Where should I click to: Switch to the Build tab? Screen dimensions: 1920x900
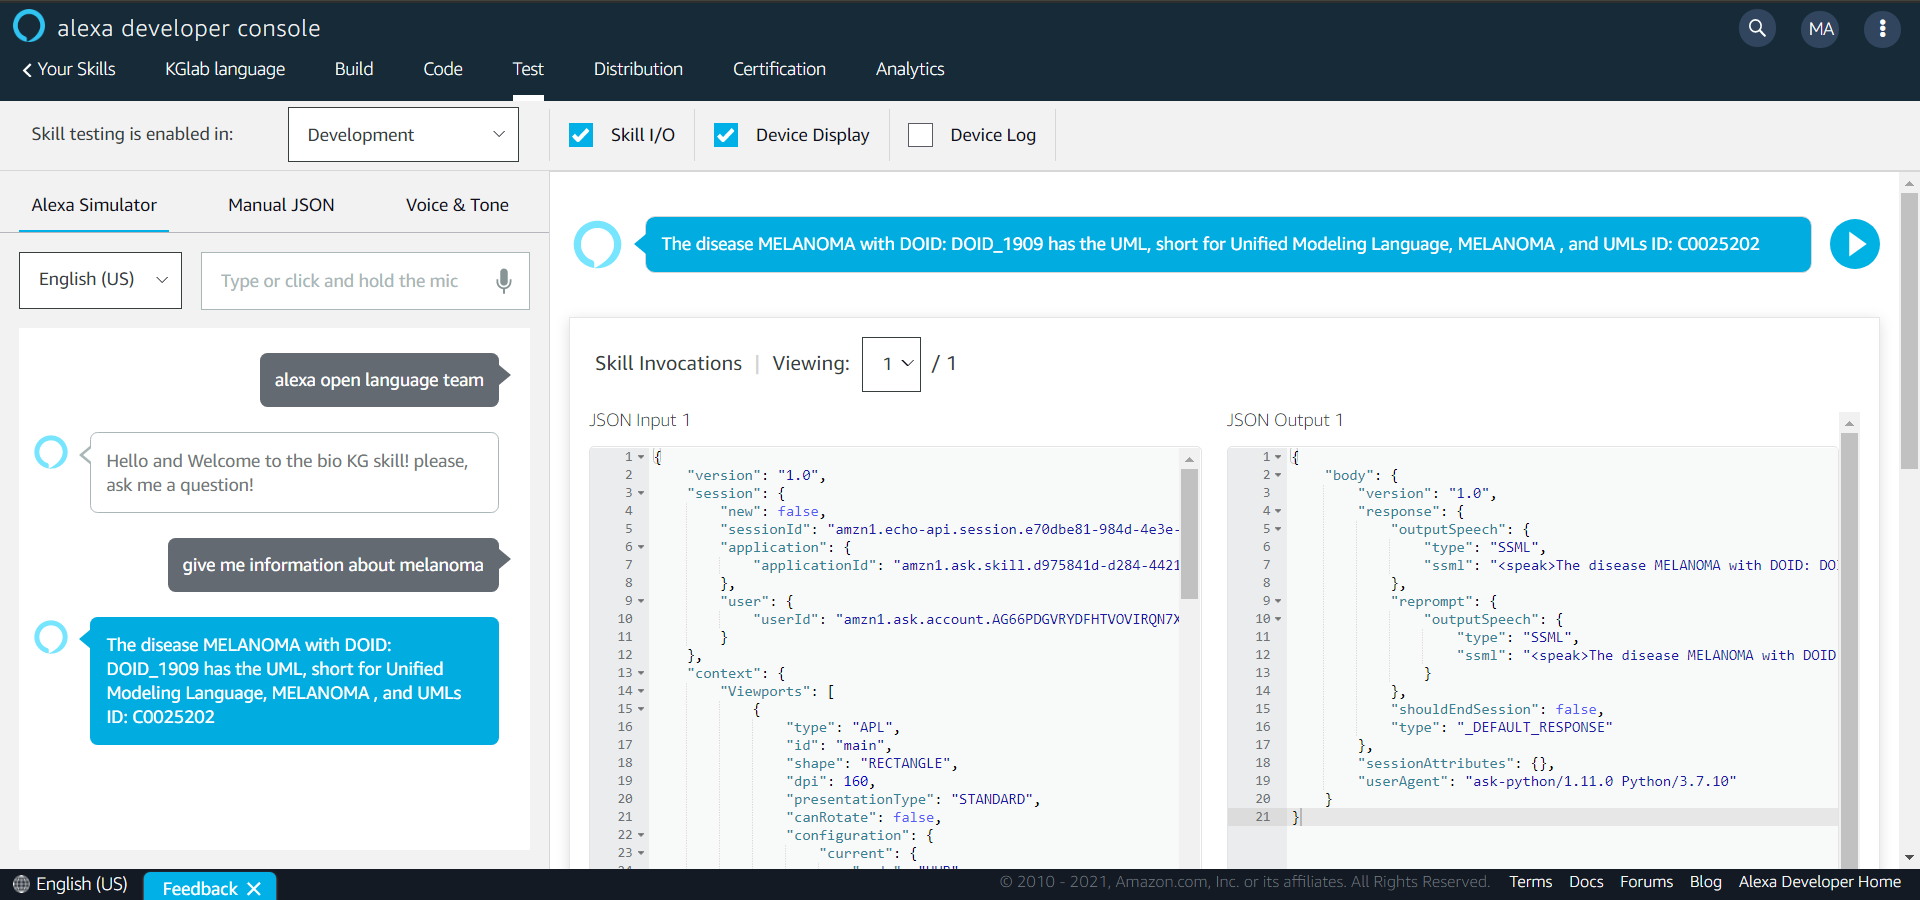[354, 69]
